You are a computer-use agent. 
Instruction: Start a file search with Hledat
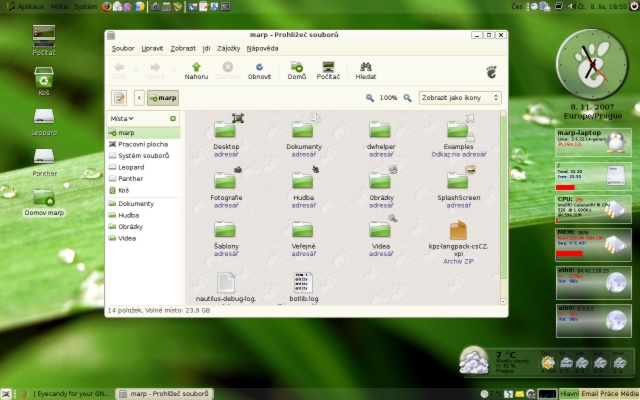[366, 71]
